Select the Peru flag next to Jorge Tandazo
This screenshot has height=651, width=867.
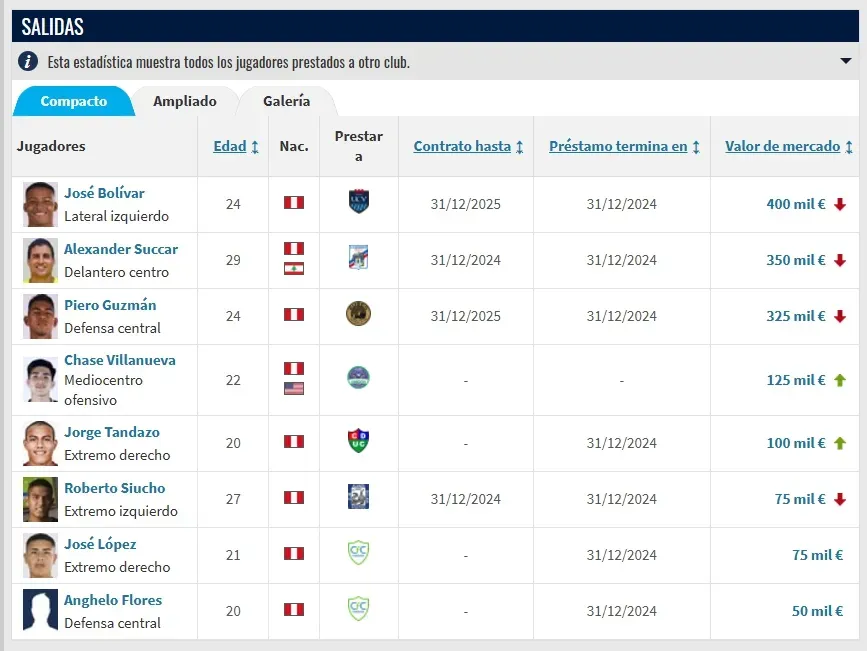click(293, 443)
